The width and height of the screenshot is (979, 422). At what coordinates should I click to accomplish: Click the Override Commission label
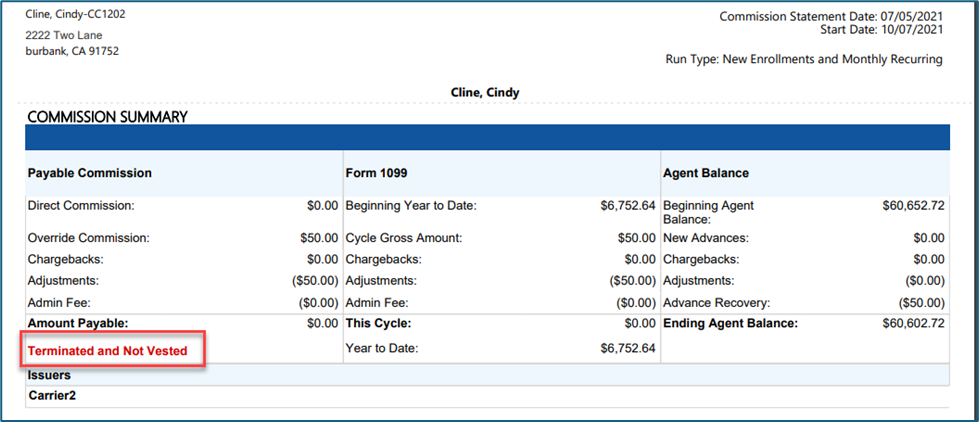88,238
